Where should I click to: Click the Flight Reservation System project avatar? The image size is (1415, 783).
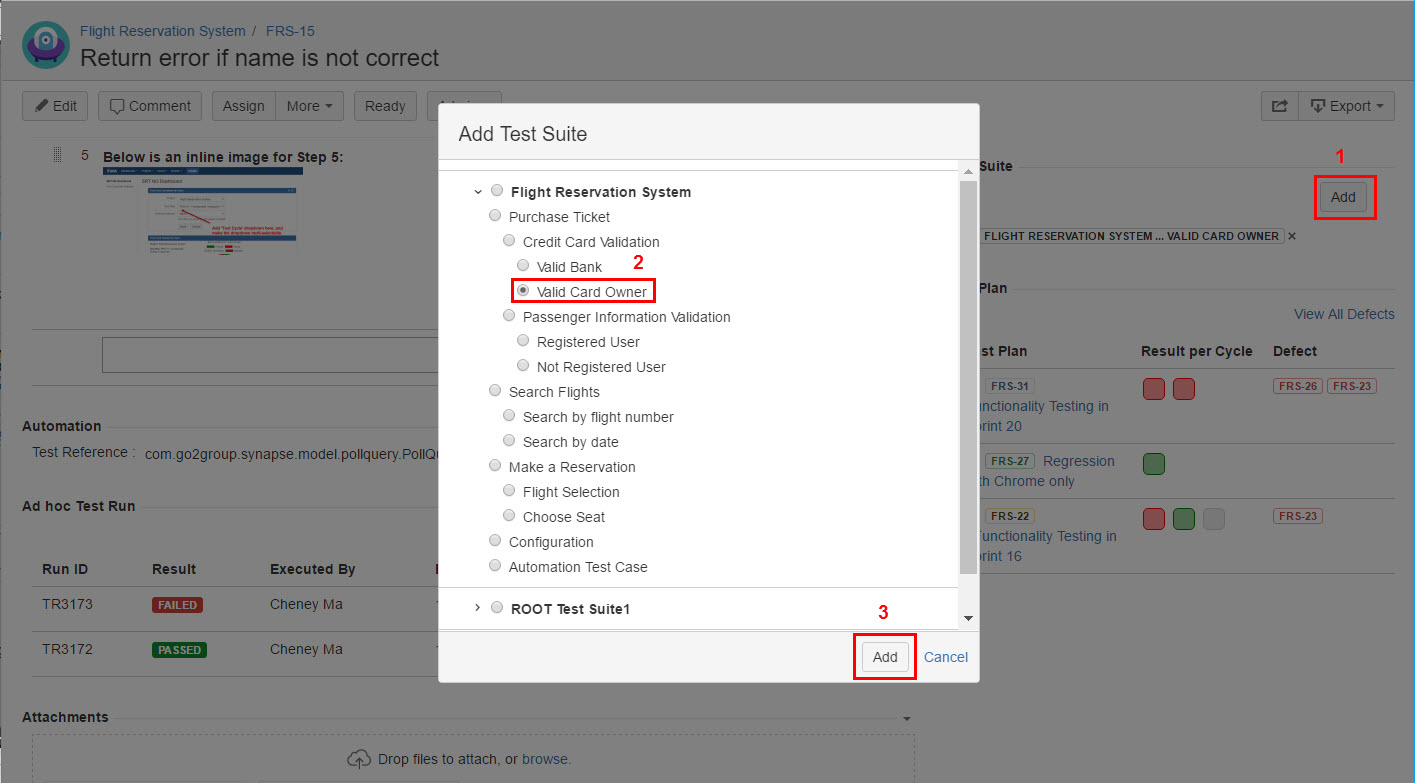46,45
